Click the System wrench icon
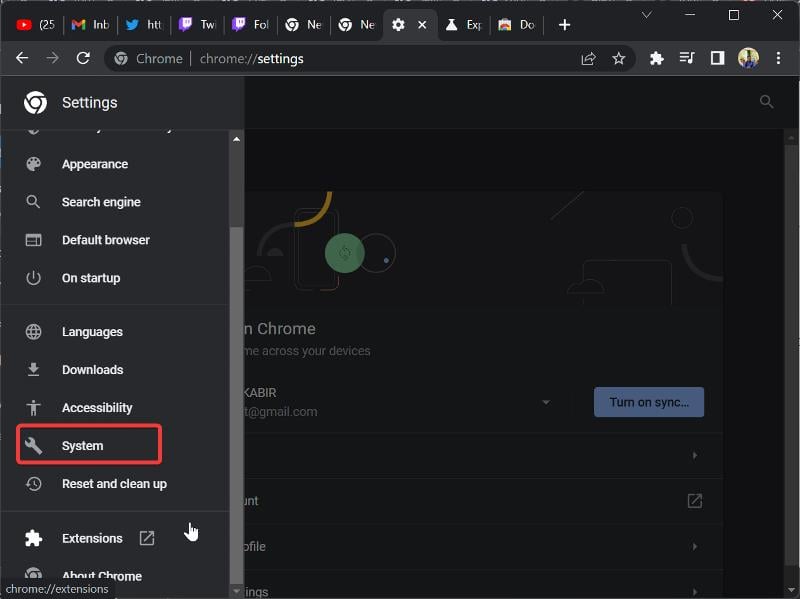 34,445
